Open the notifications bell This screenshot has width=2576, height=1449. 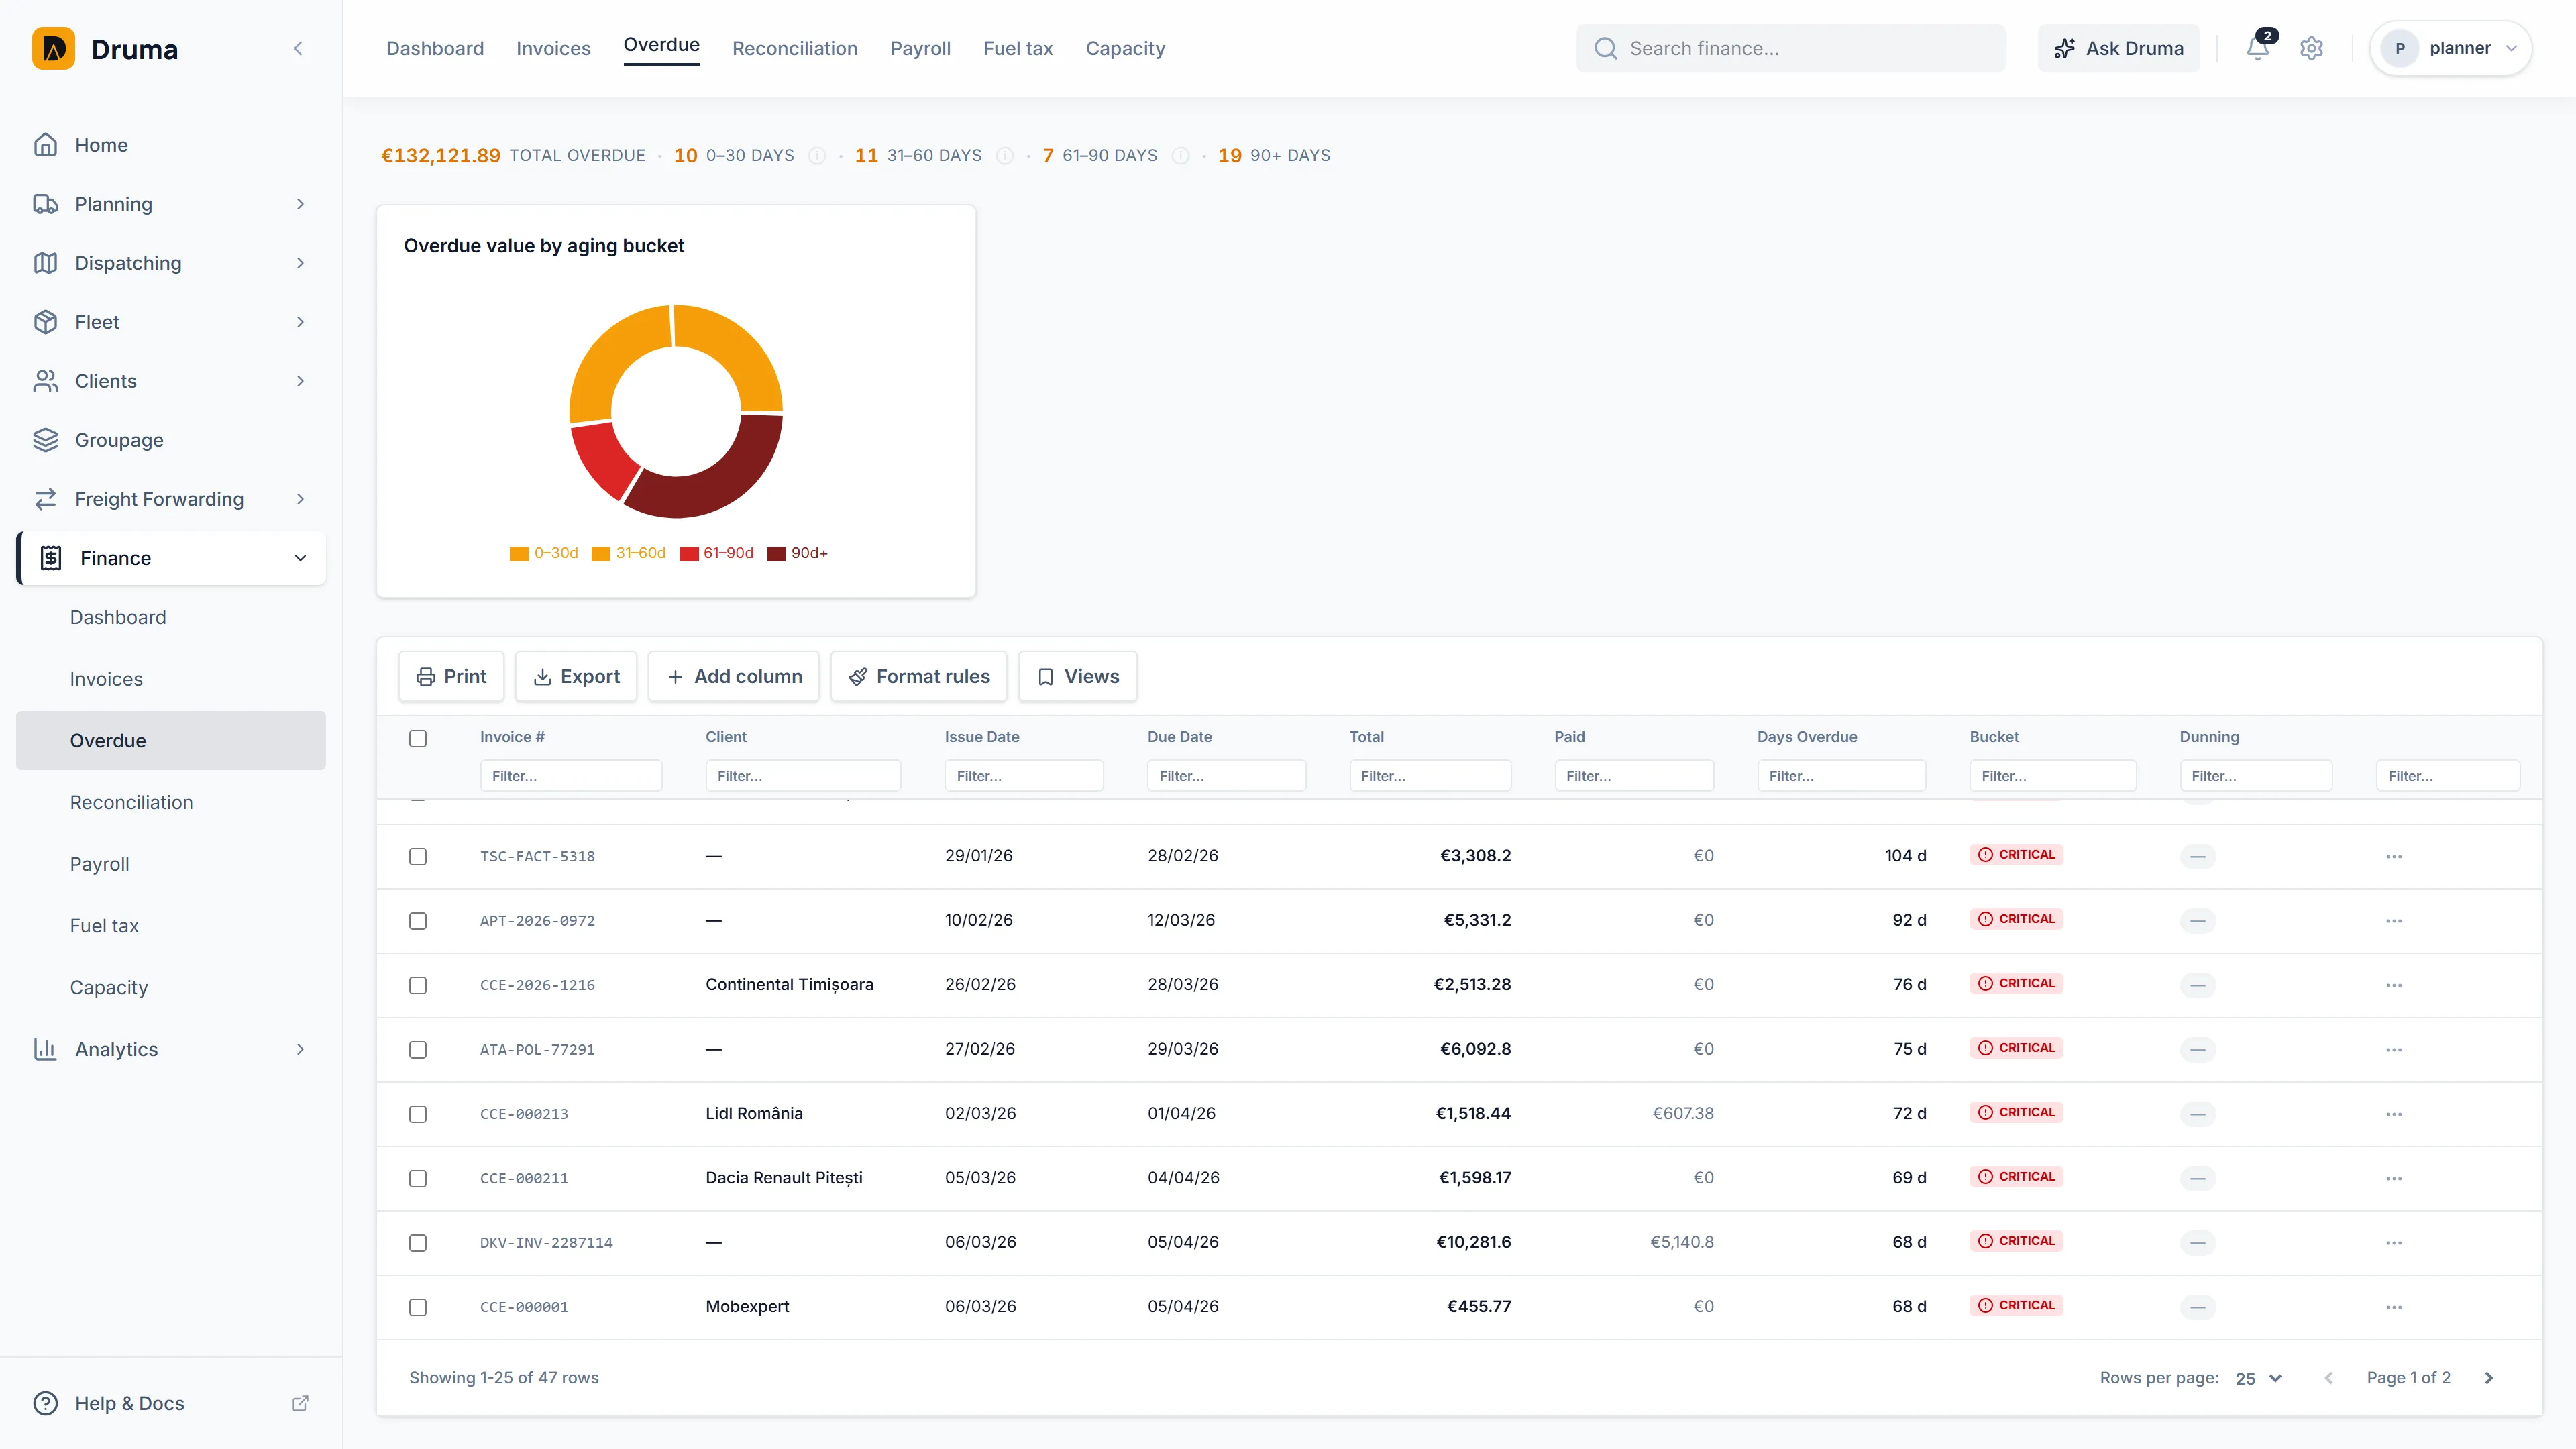click(x=2257, y=48)
